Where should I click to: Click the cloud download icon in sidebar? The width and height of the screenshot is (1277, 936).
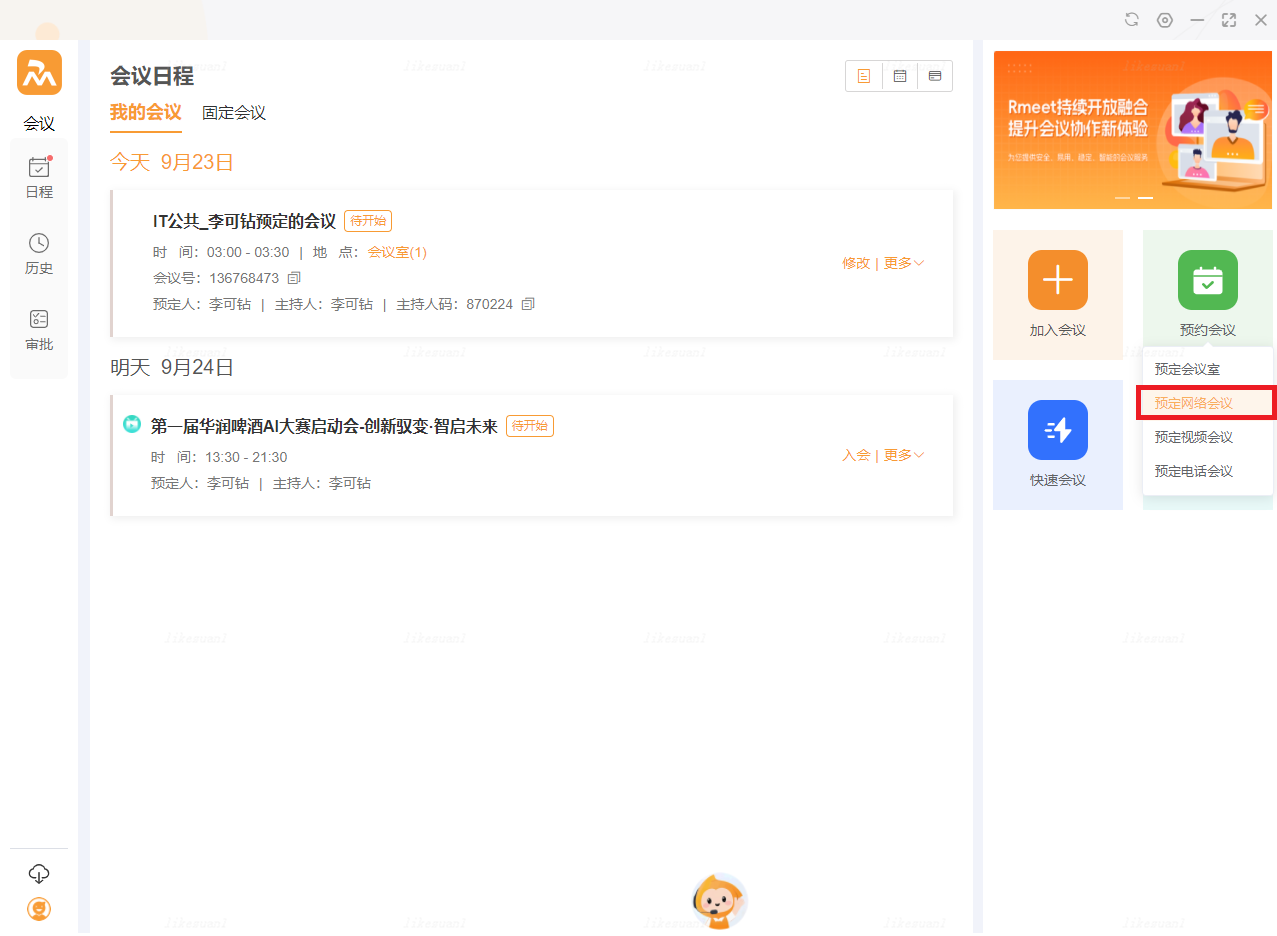[39, 873]
